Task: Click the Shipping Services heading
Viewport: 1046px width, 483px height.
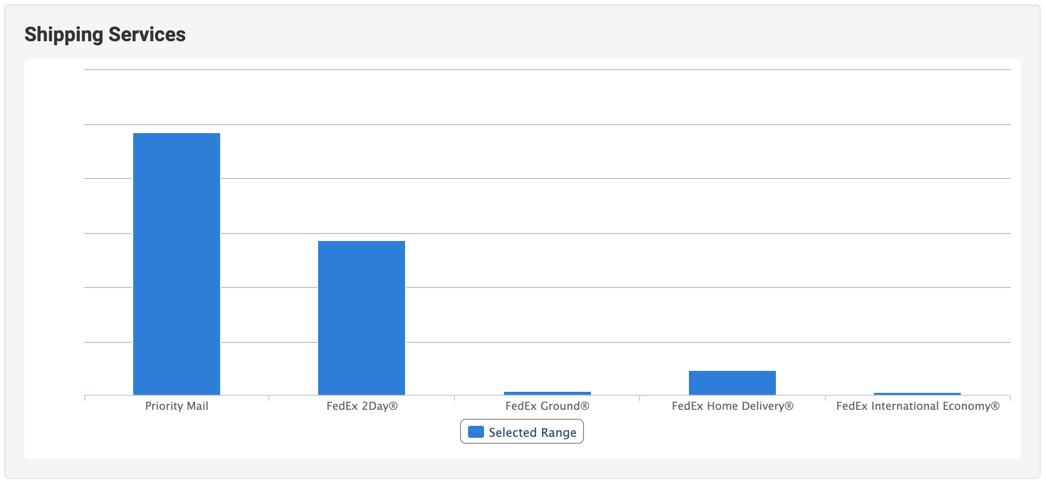Action: pos(105,34)
